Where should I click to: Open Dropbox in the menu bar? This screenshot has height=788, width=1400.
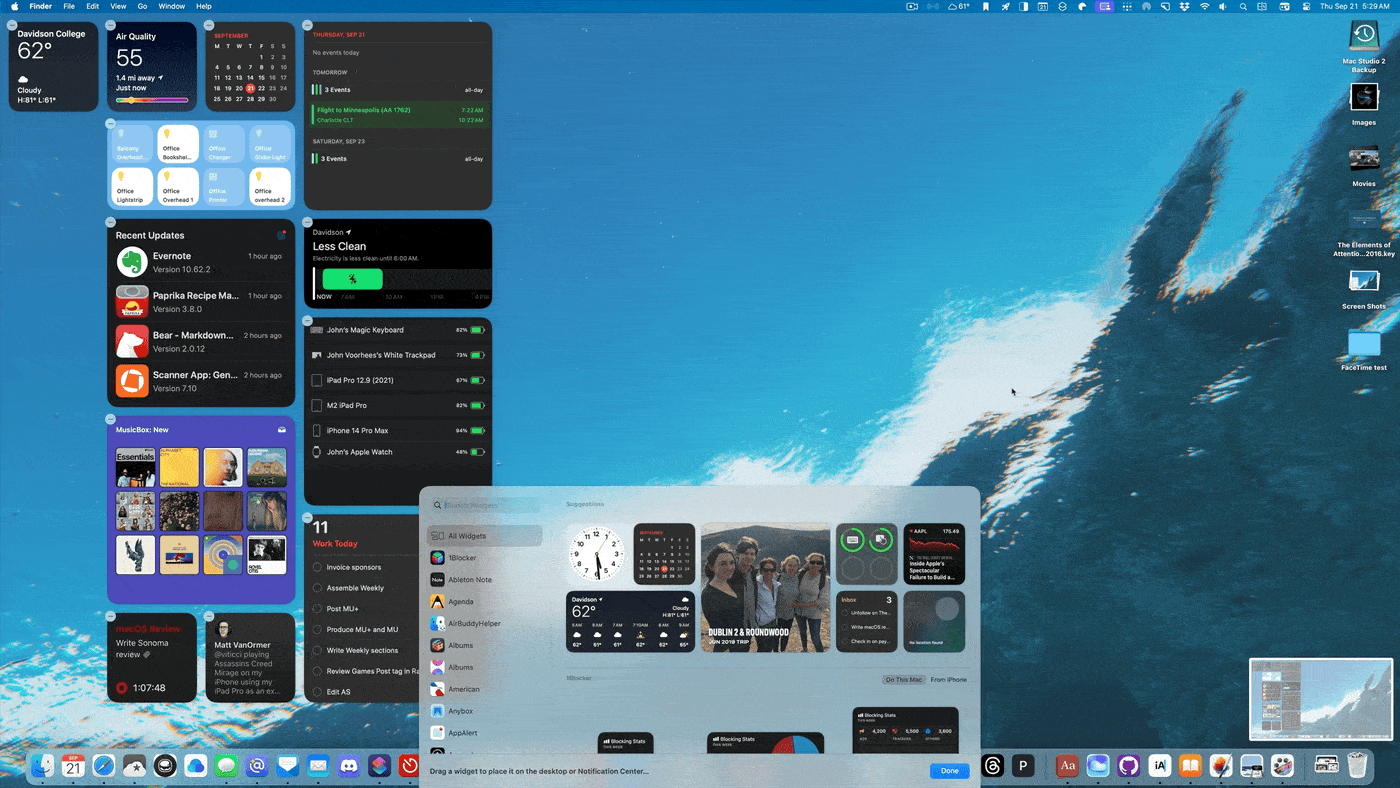[1184, 6]
